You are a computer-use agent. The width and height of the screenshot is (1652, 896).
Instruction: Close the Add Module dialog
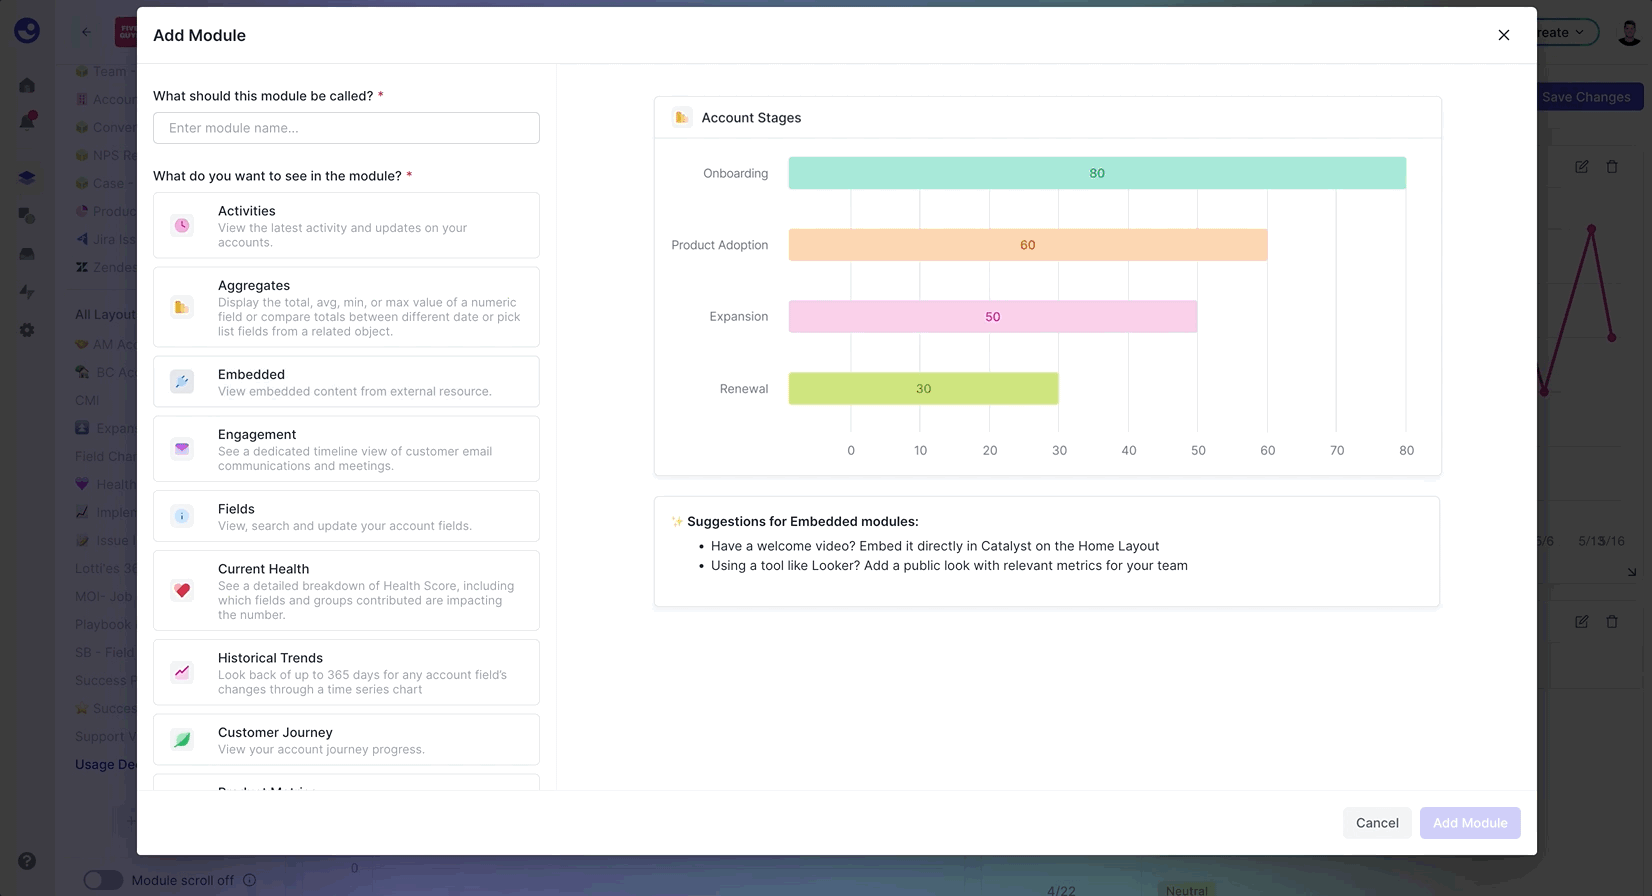[x=1503, y=35]
